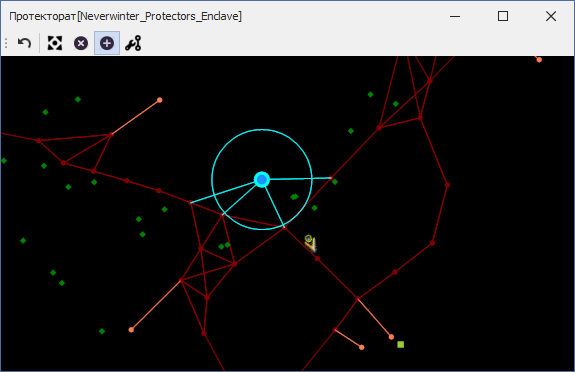575x372 pixels.
Task: Click the yellow player marker icon
Action: tap(310, 243)
